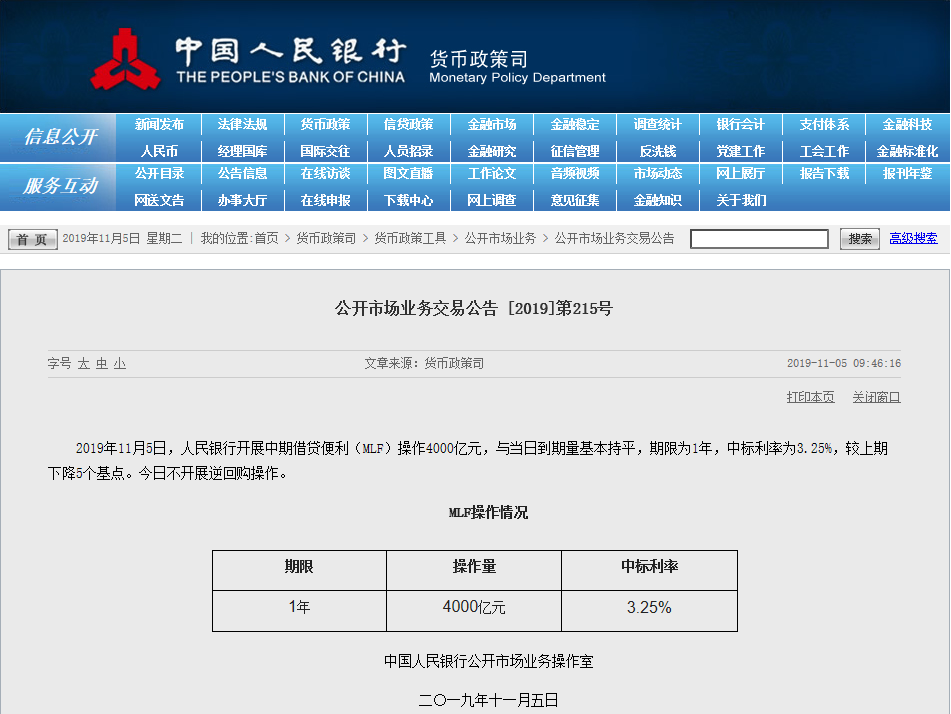Open 高级搜索 advanced search link
951x714 pixels.
click(x=913, y=238)
